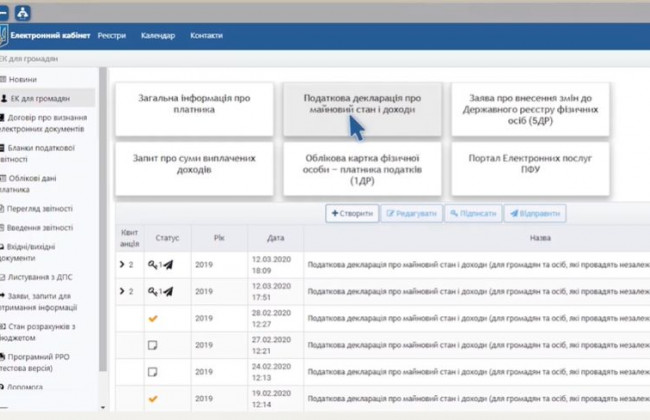650x420 pixels.
Task: Click the draft note status icon dated 27.02.2020
Action: pyautogui.click(x=153, y=345)
